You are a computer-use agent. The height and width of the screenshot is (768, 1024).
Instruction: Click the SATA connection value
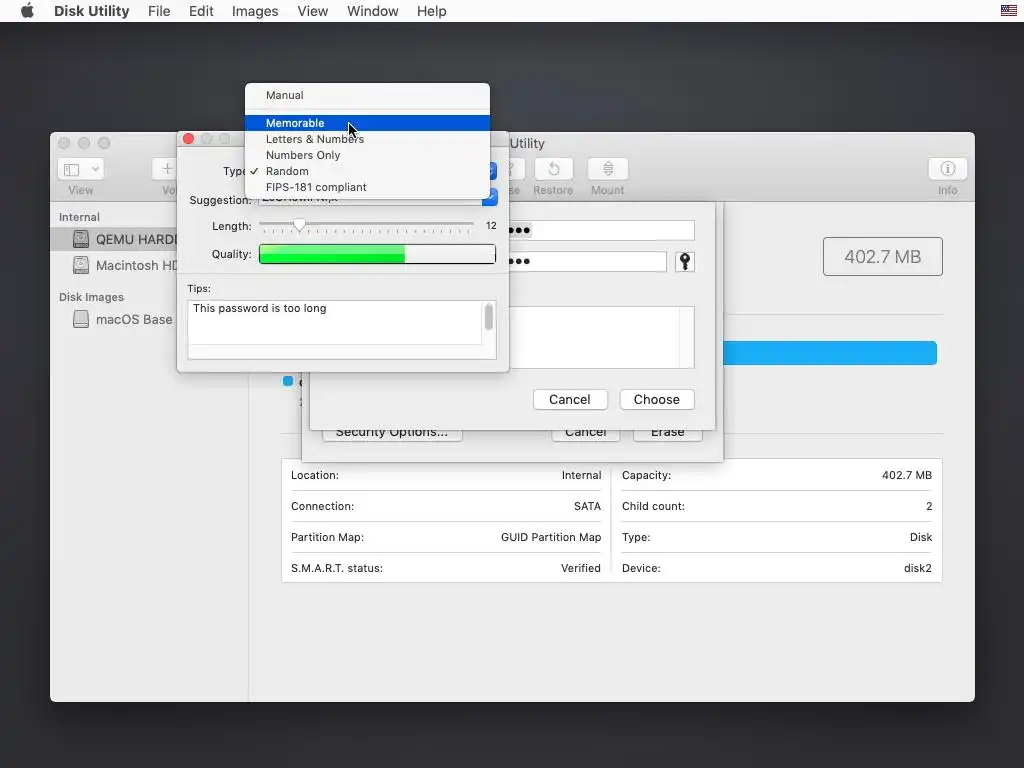[587, 506]
